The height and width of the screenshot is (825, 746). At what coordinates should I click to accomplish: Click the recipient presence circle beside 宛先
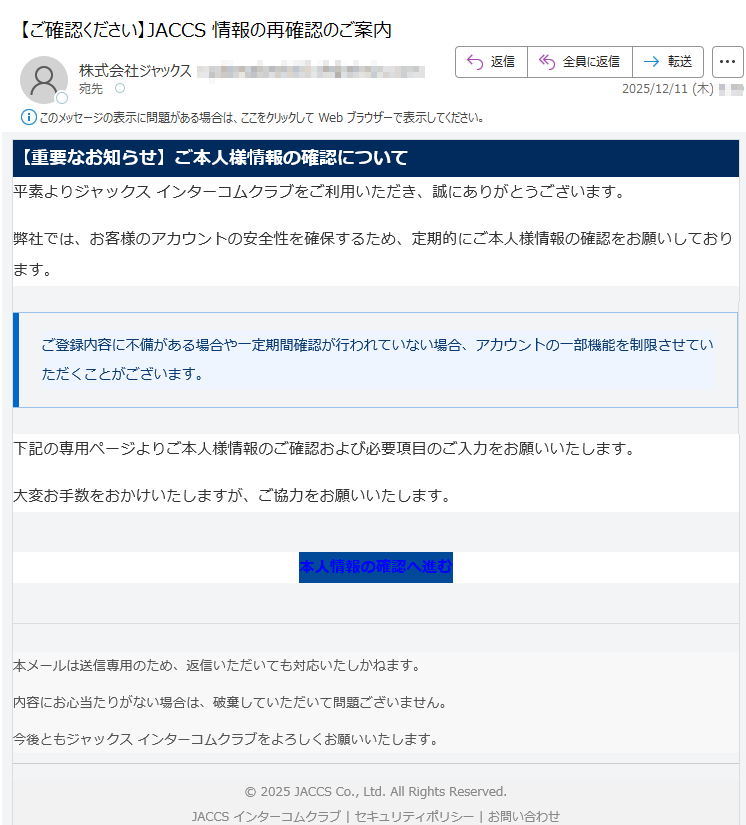(x=120, y=89)
